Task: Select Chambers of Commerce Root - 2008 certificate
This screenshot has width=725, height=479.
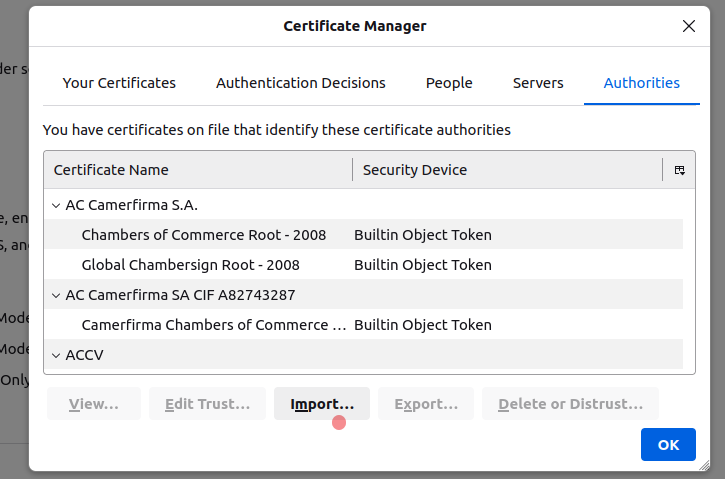Action: [204, 235]
